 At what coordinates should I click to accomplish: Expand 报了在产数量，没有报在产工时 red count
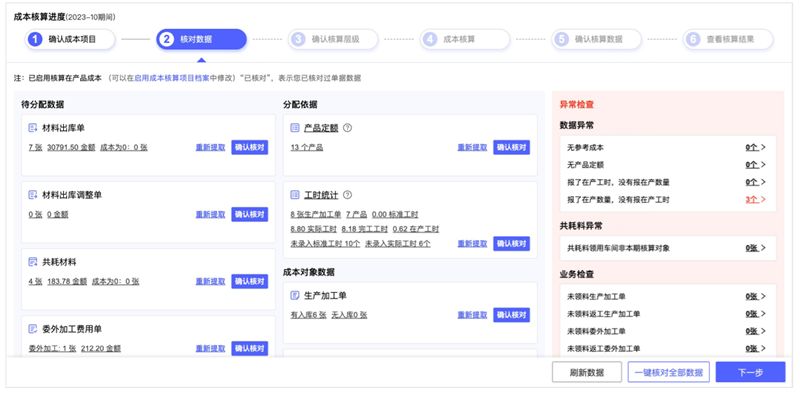tap(756, 200)
